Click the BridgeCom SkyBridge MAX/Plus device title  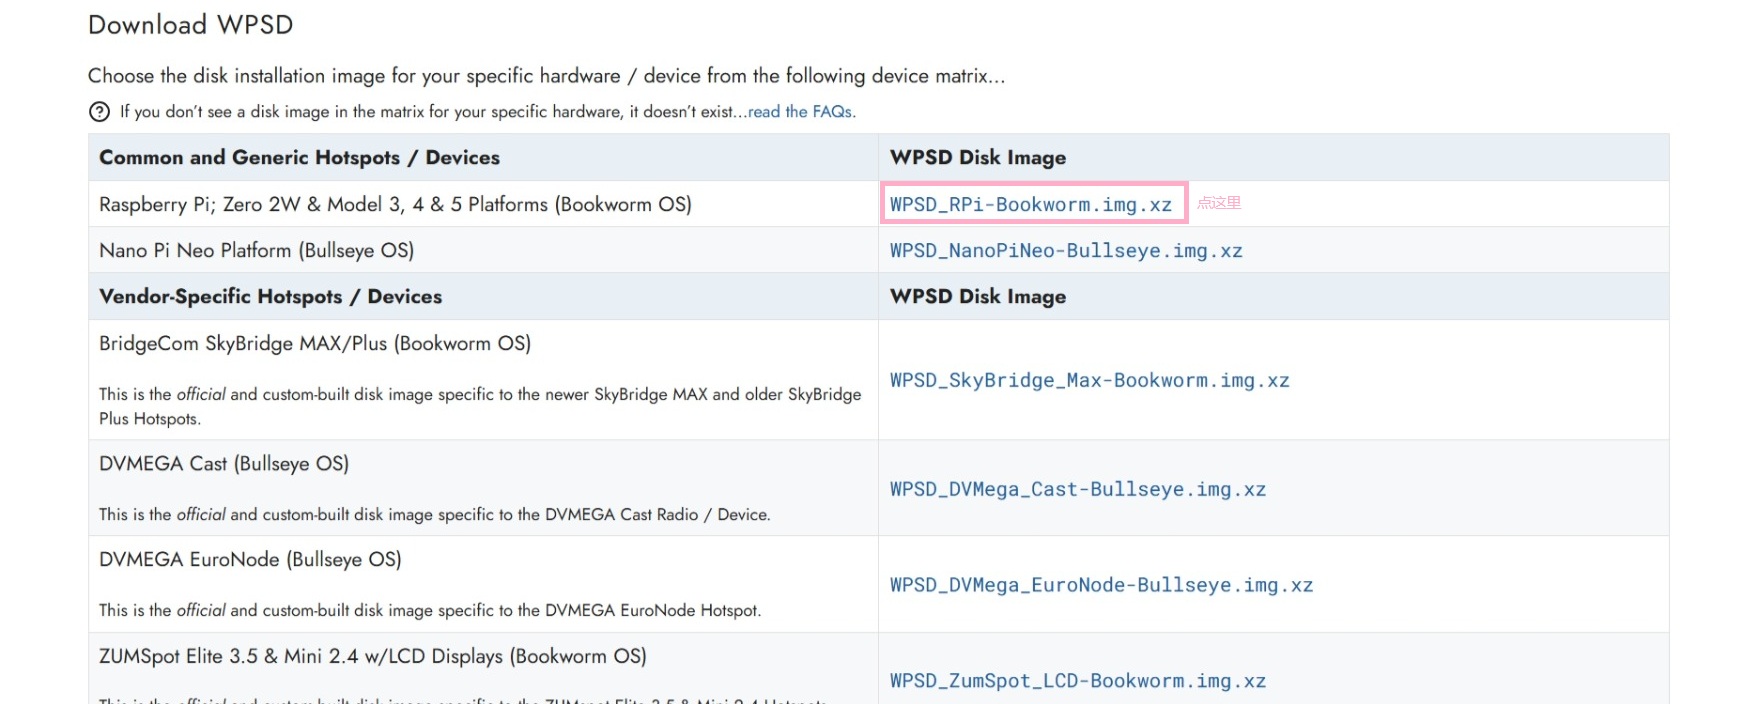pyautogui.click(x=314, y=344)
